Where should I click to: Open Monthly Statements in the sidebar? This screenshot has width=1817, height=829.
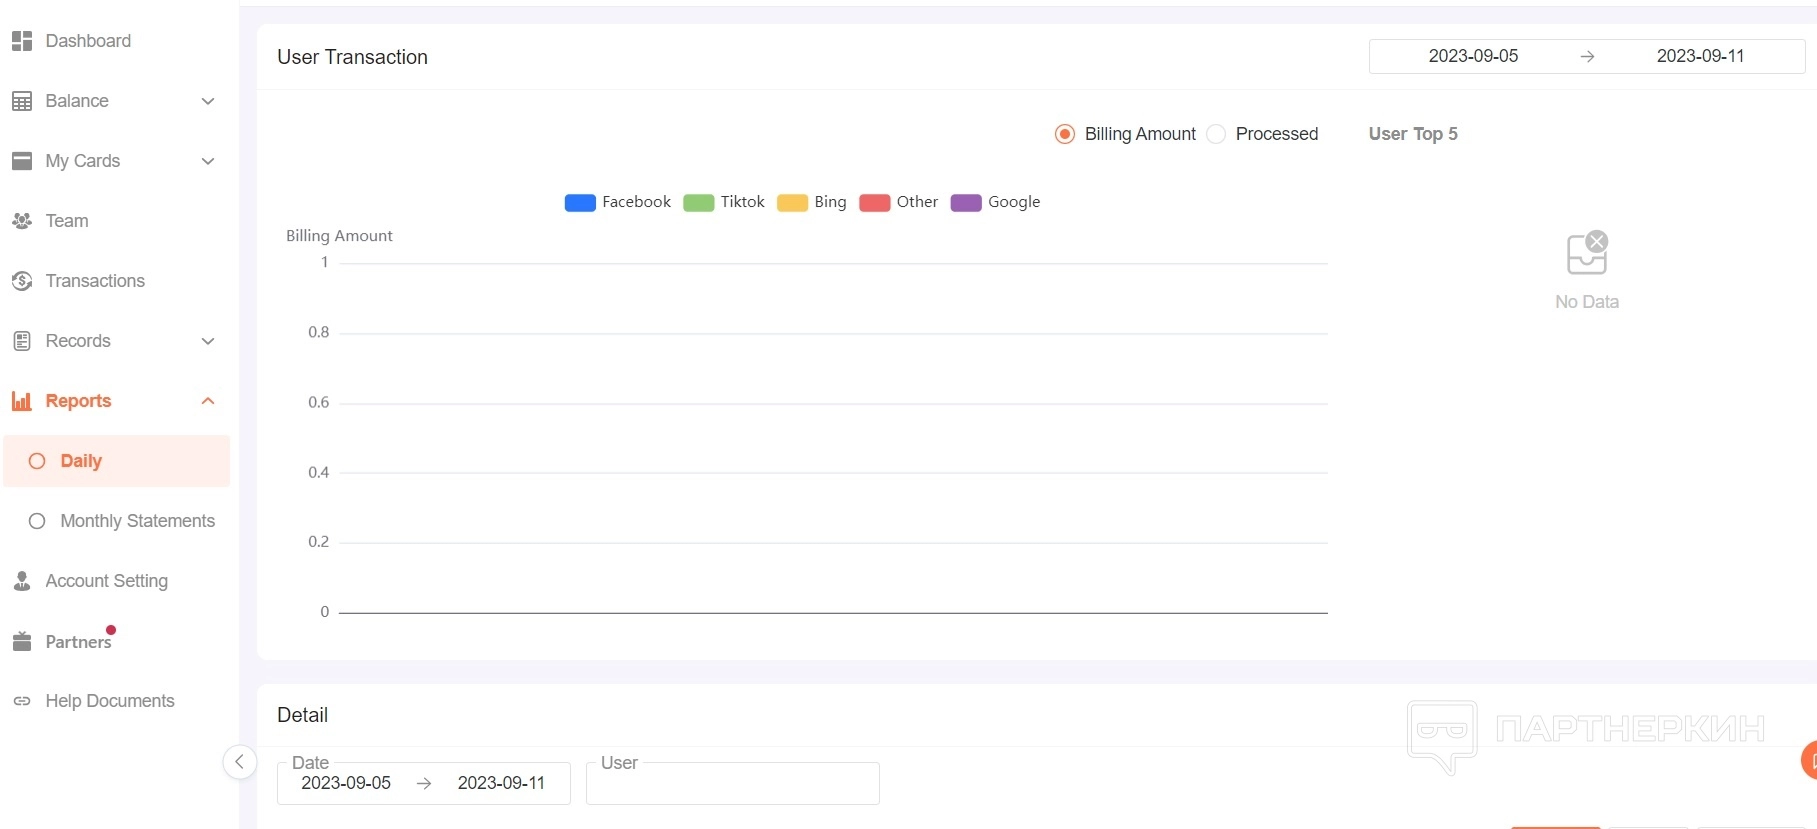tap(137, 521)
